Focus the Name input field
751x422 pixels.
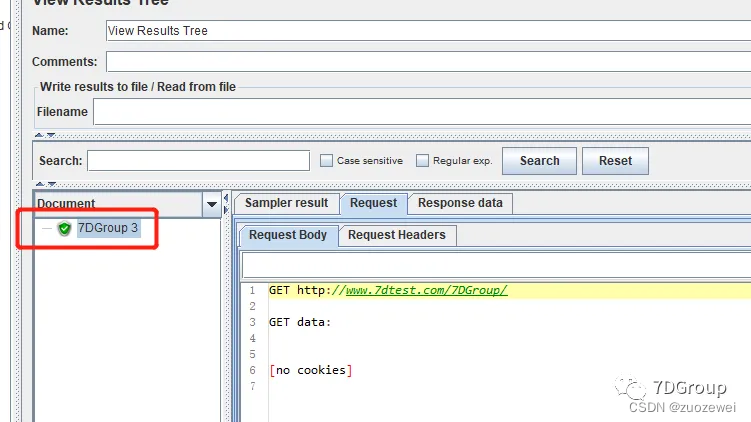(x=428, y=31)
